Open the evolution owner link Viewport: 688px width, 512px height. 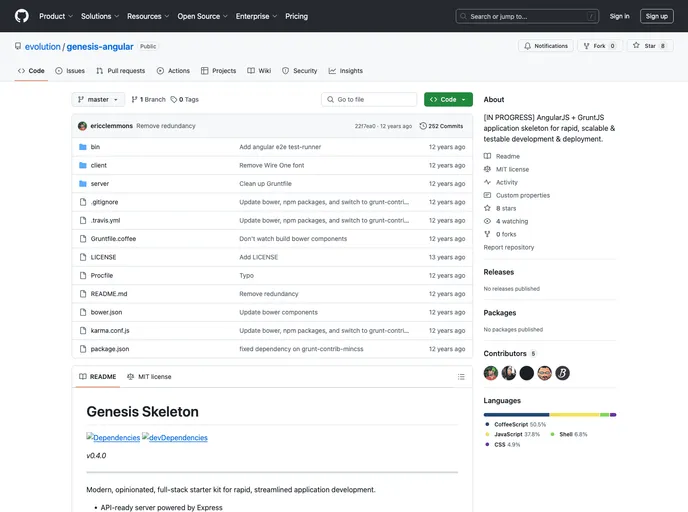click(43, 47)
